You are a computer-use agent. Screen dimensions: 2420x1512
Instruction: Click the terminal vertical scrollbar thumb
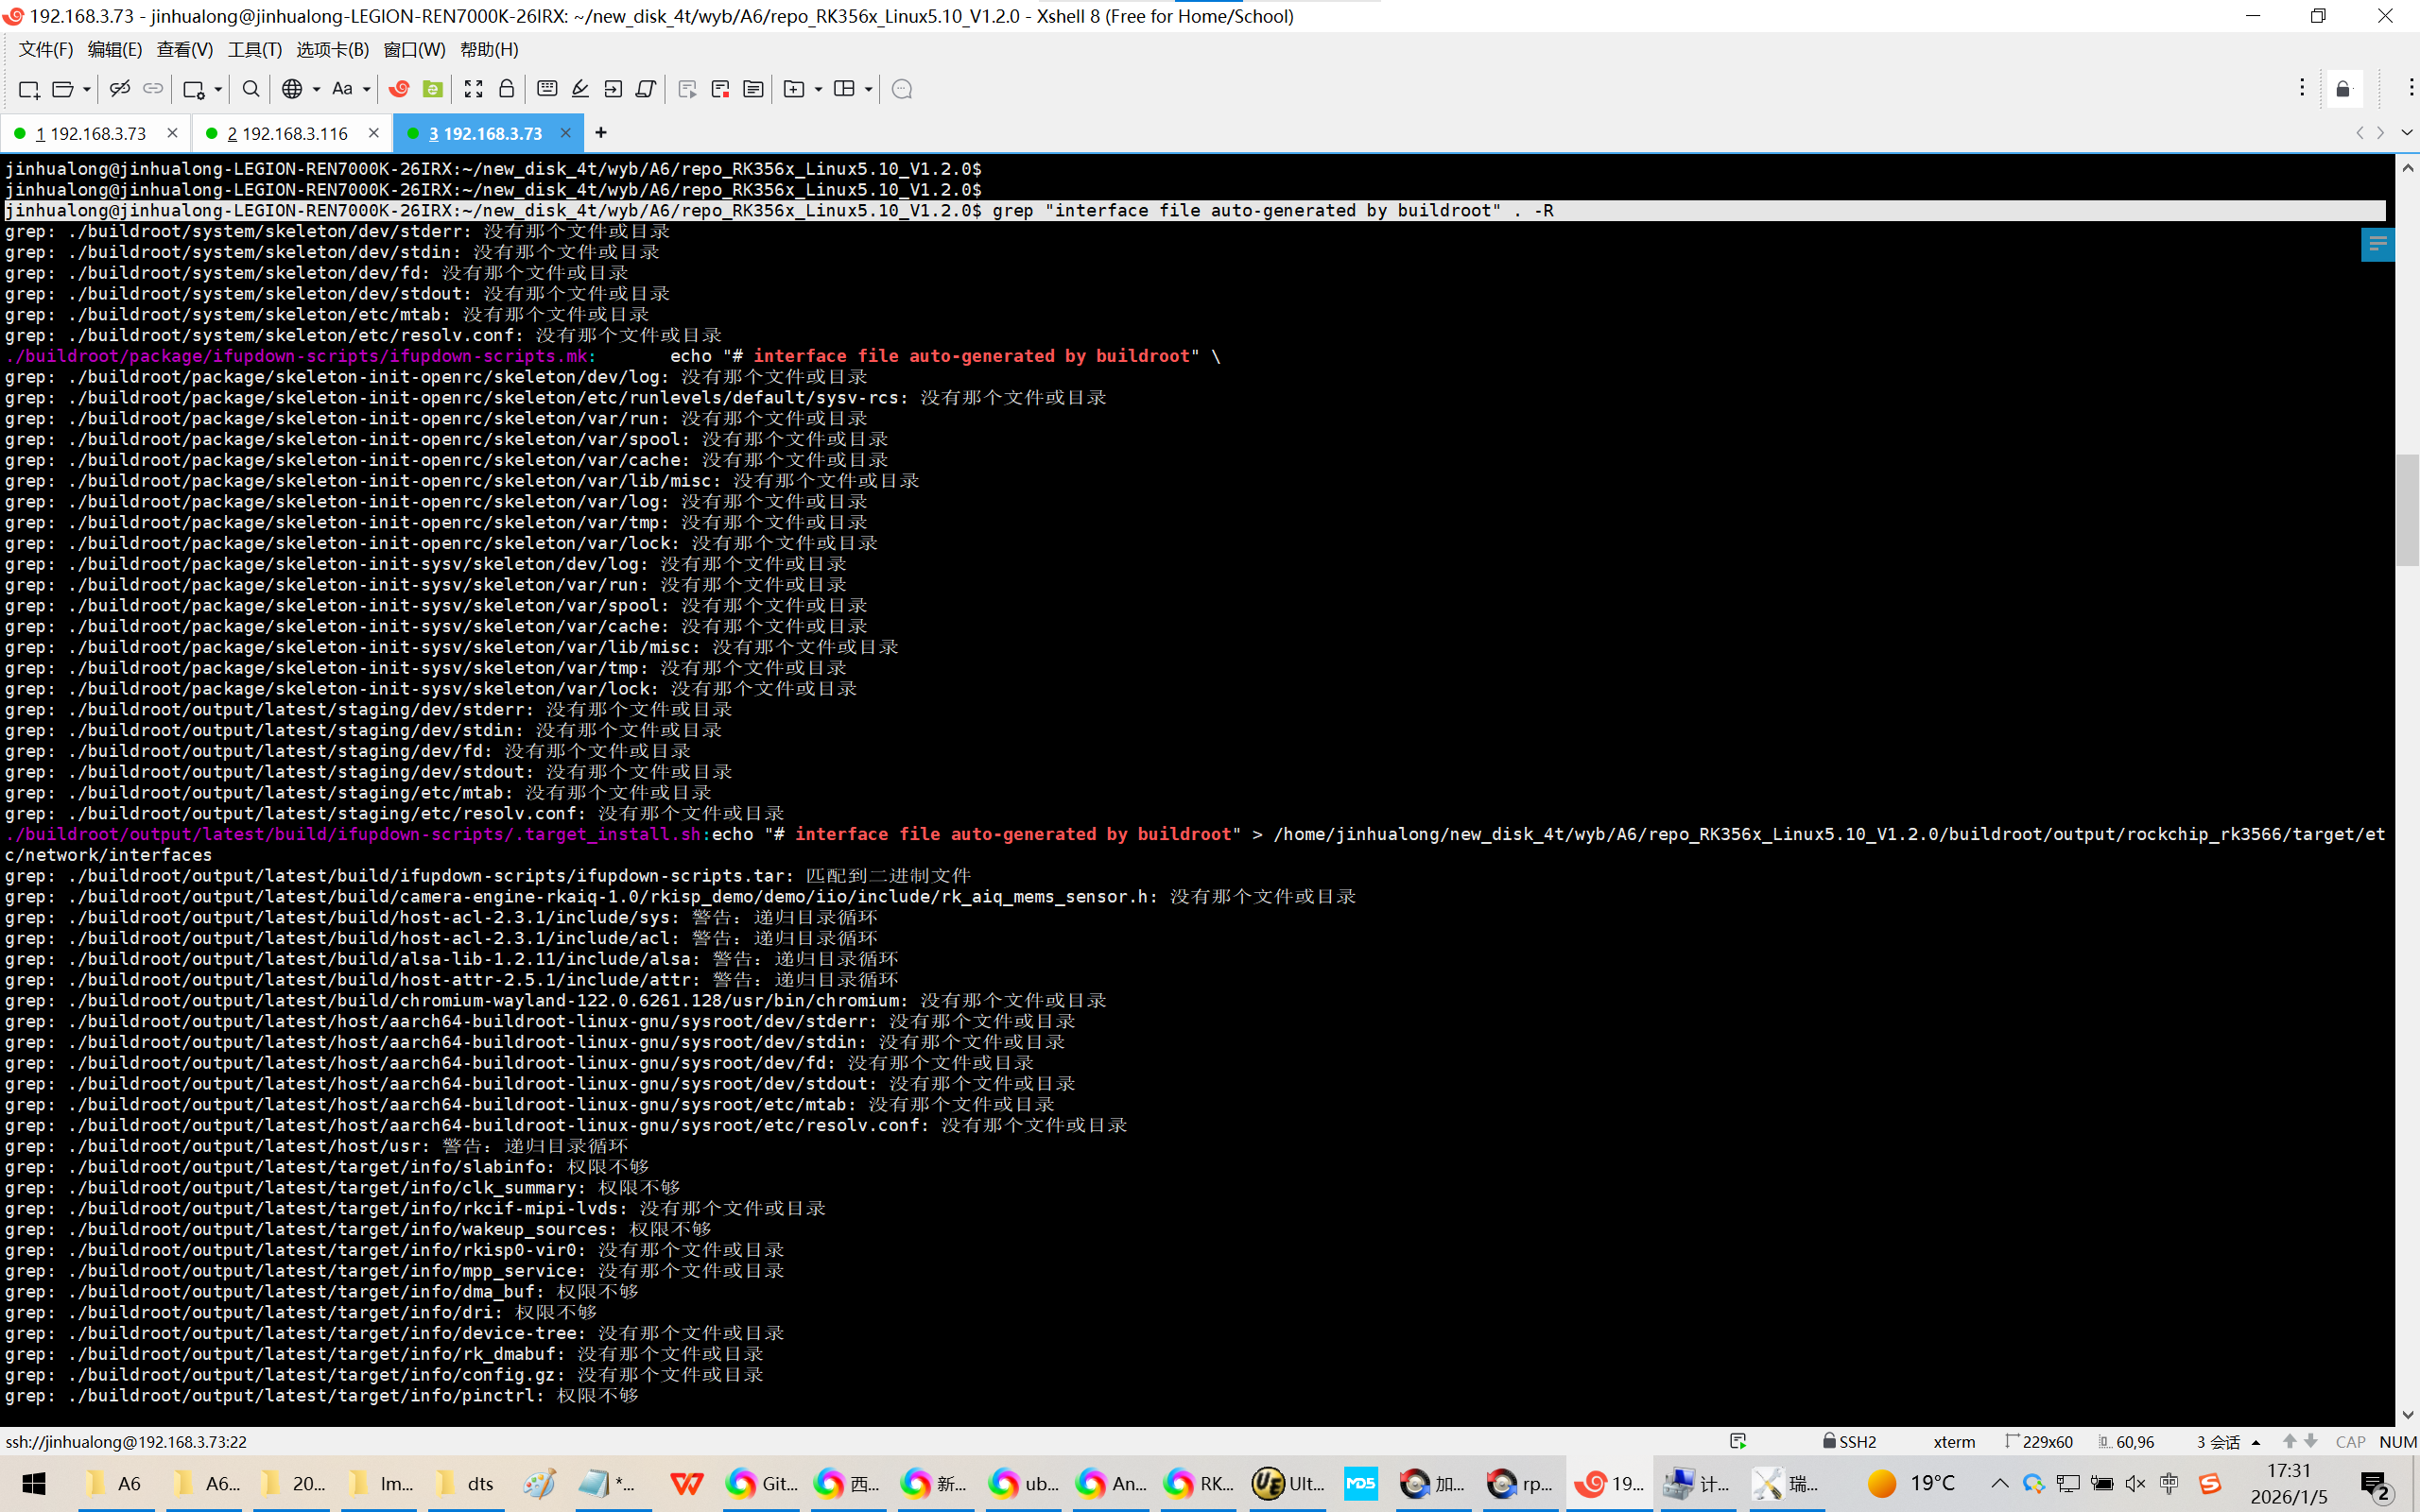pyautogui.click(x=2407, y=510)
